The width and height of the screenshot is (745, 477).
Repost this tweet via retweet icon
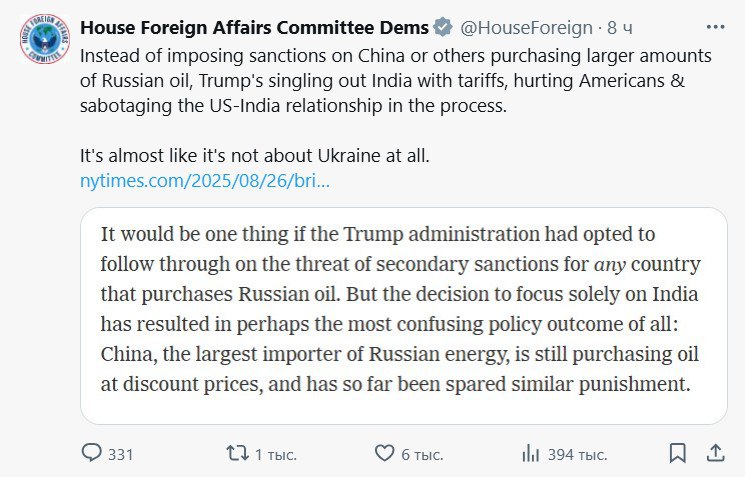click(x=237, y=453)
